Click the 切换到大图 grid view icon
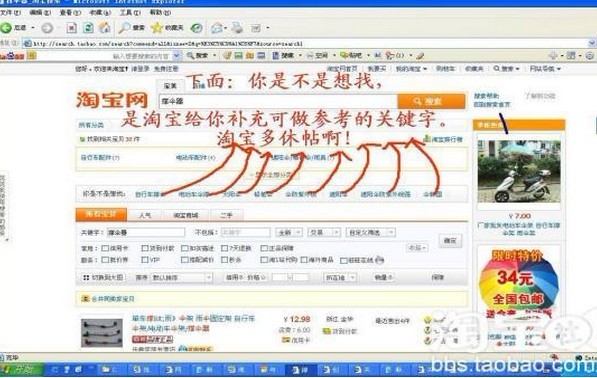 point(86,278)
